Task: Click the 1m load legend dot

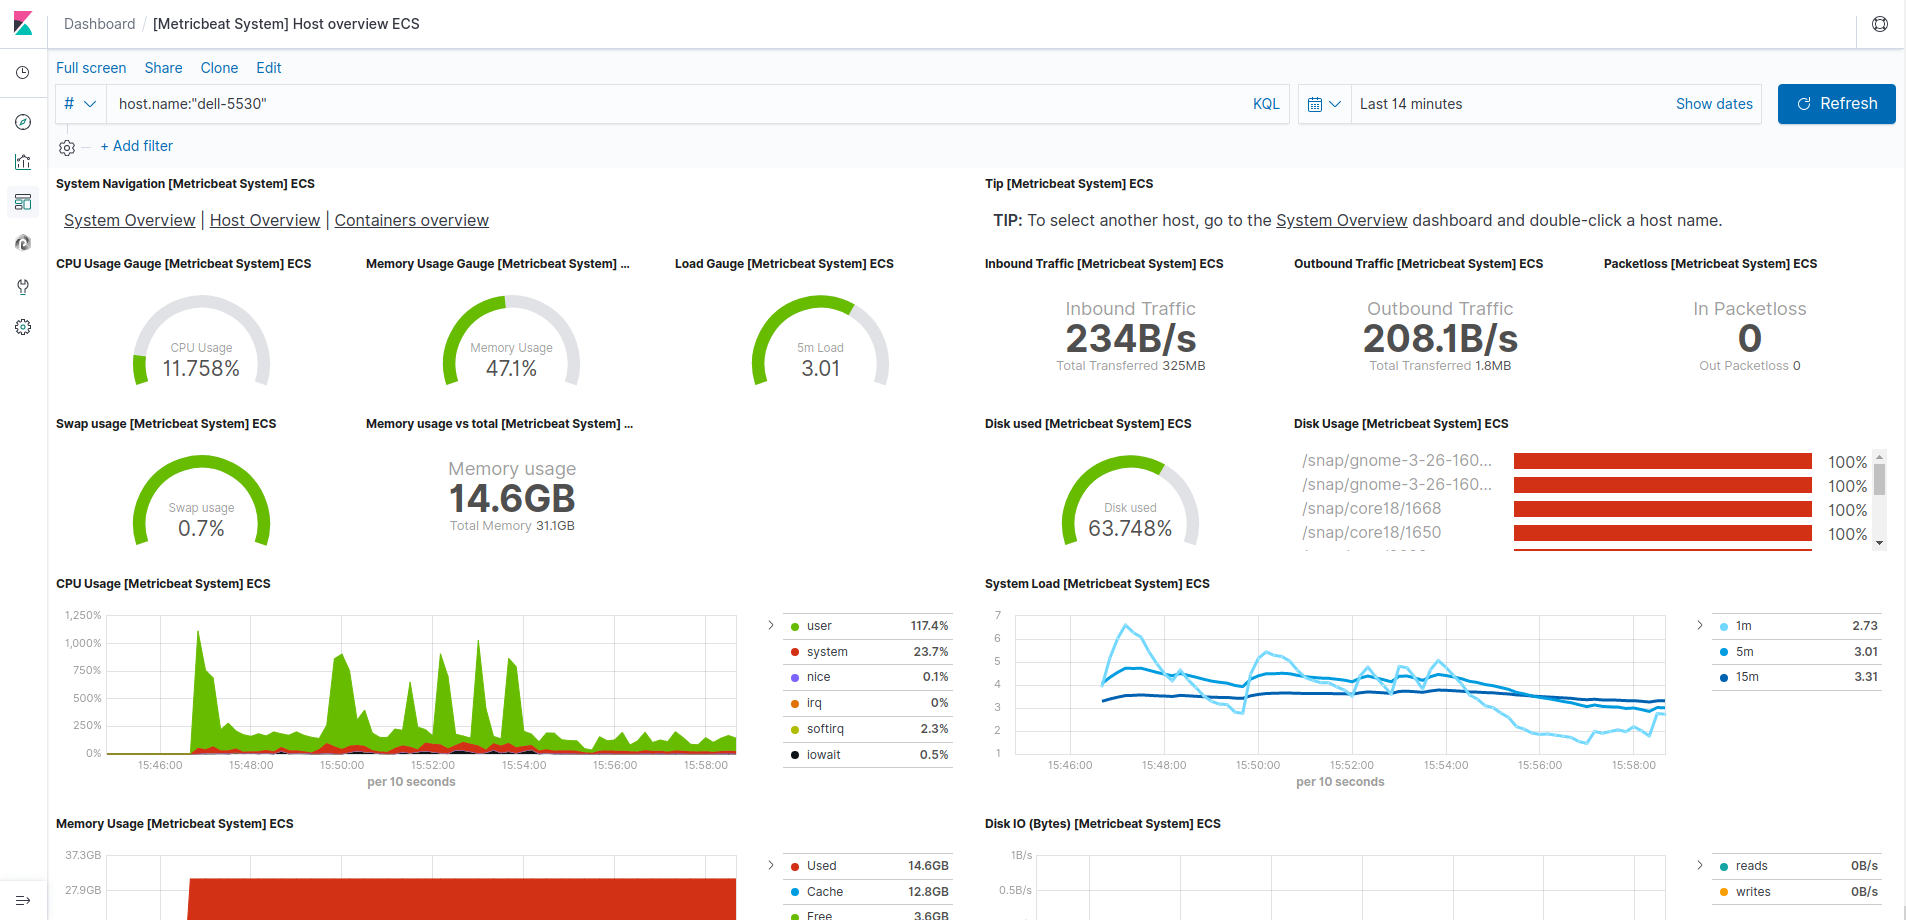Action: click(1724, 627)
